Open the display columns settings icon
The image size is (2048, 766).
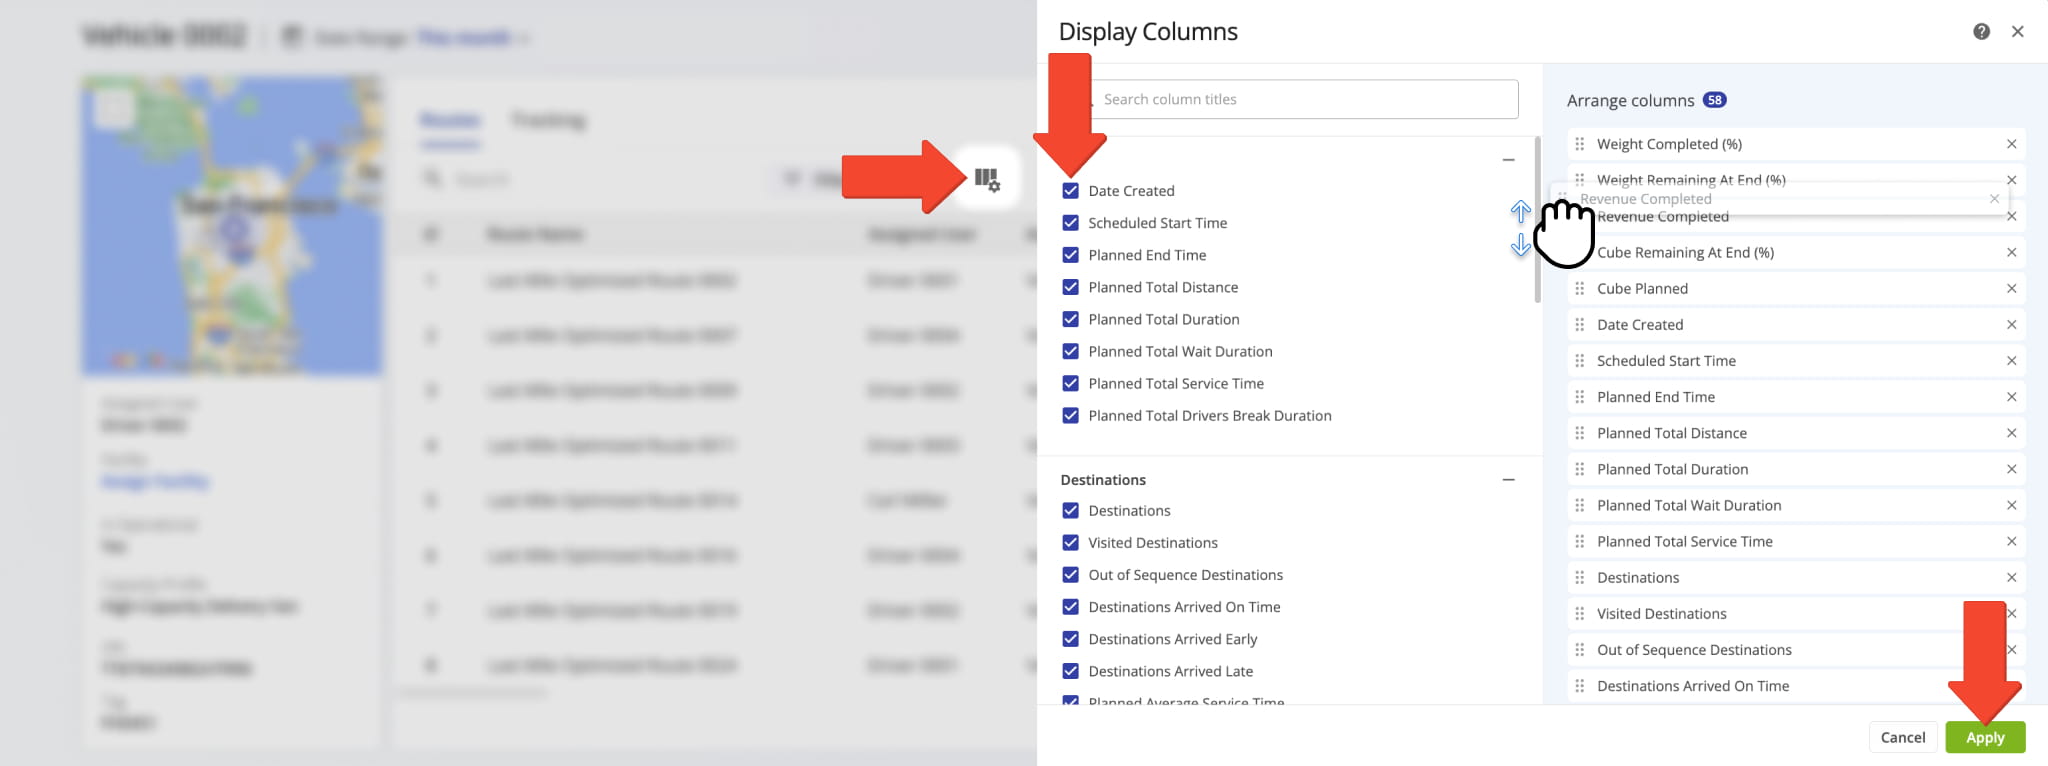987,180
